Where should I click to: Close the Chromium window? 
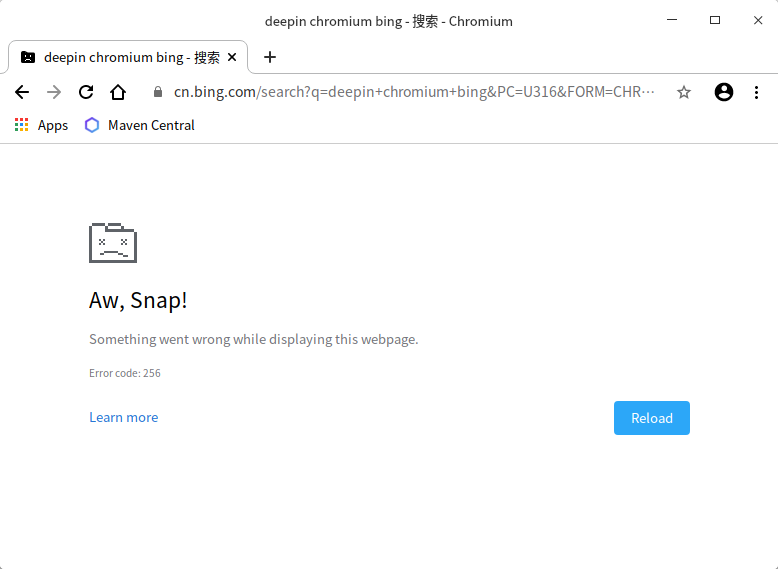[758, 20]
